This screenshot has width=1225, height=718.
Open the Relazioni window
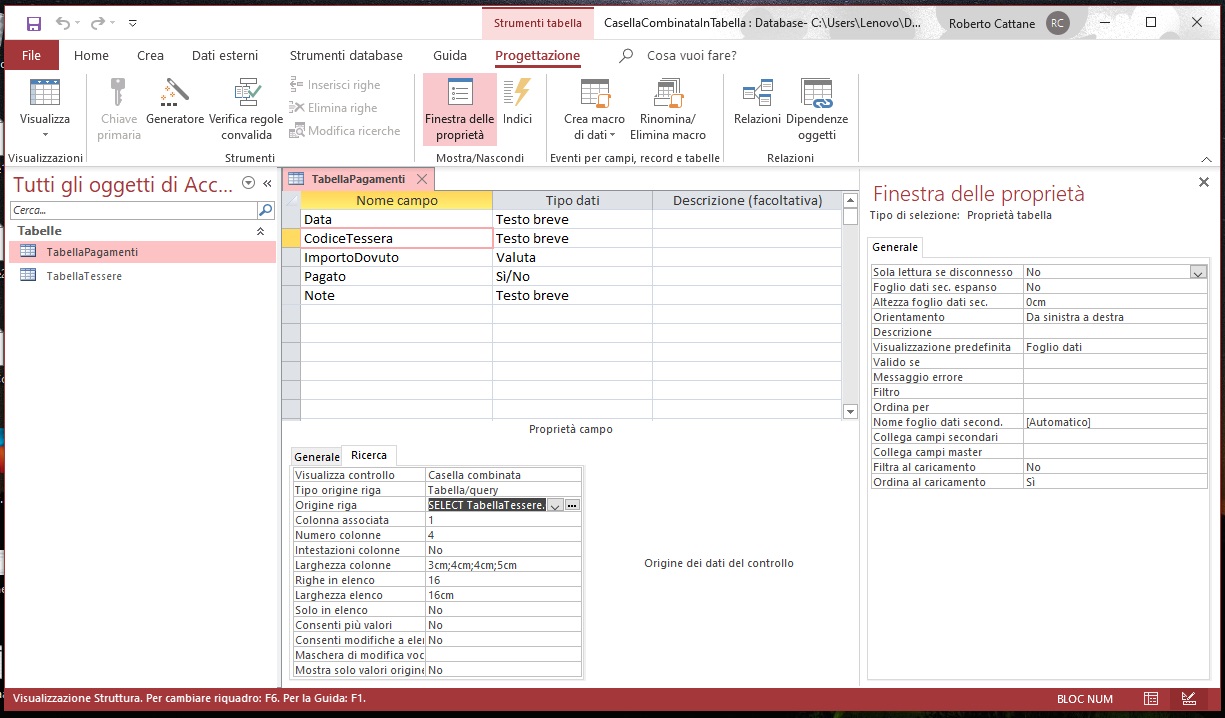coord(757,103)
